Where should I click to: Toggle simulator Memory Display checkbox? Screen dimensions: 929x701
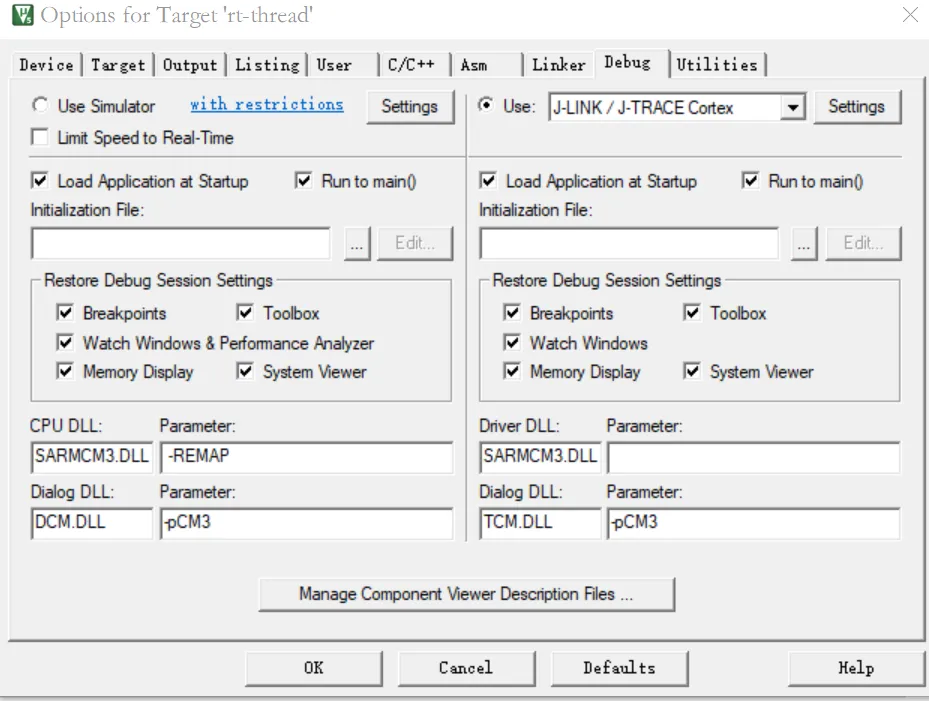[65, 371]
